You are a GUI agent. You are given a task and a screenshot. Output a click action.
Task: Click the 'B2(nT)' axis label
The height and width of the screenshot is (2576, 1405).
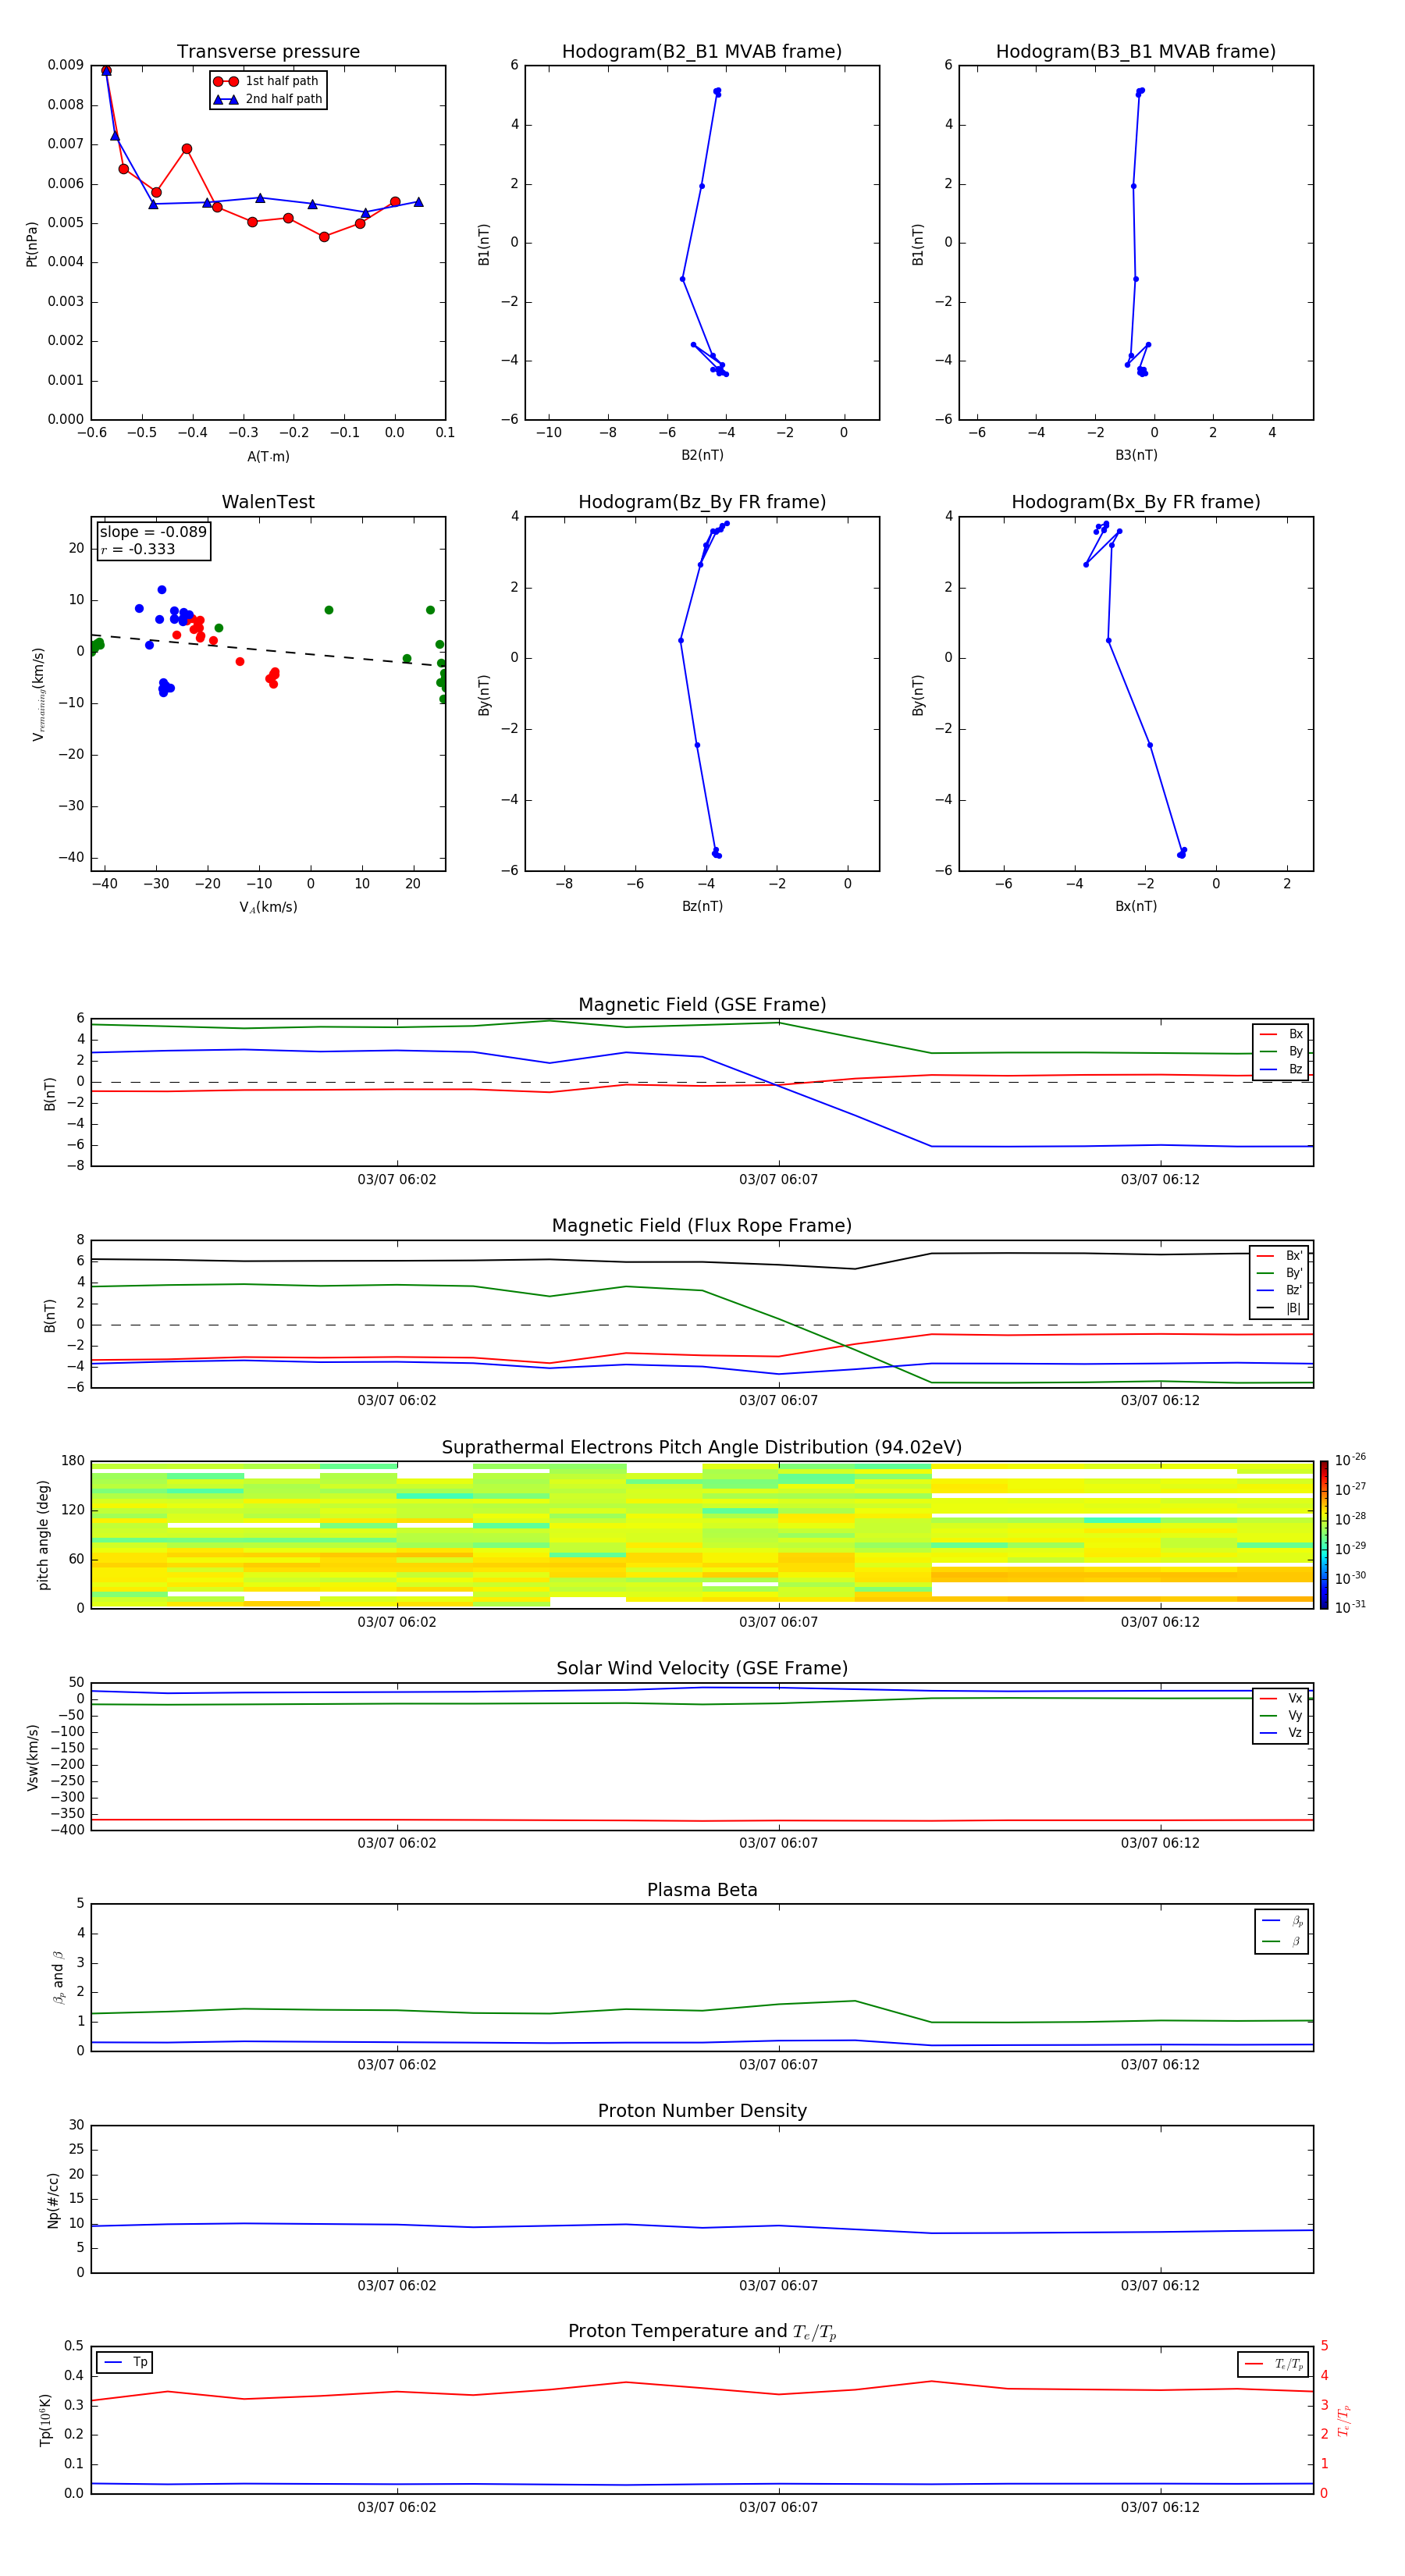click(x=702, y=455)
